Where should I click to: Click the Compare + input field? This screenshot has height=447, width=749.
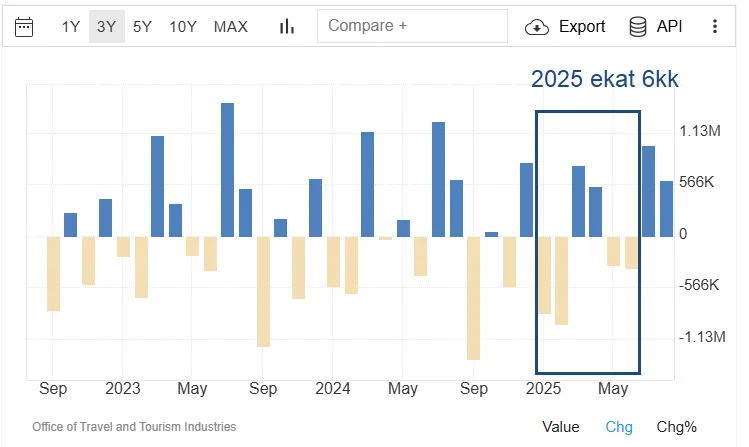tap(412, 26)
